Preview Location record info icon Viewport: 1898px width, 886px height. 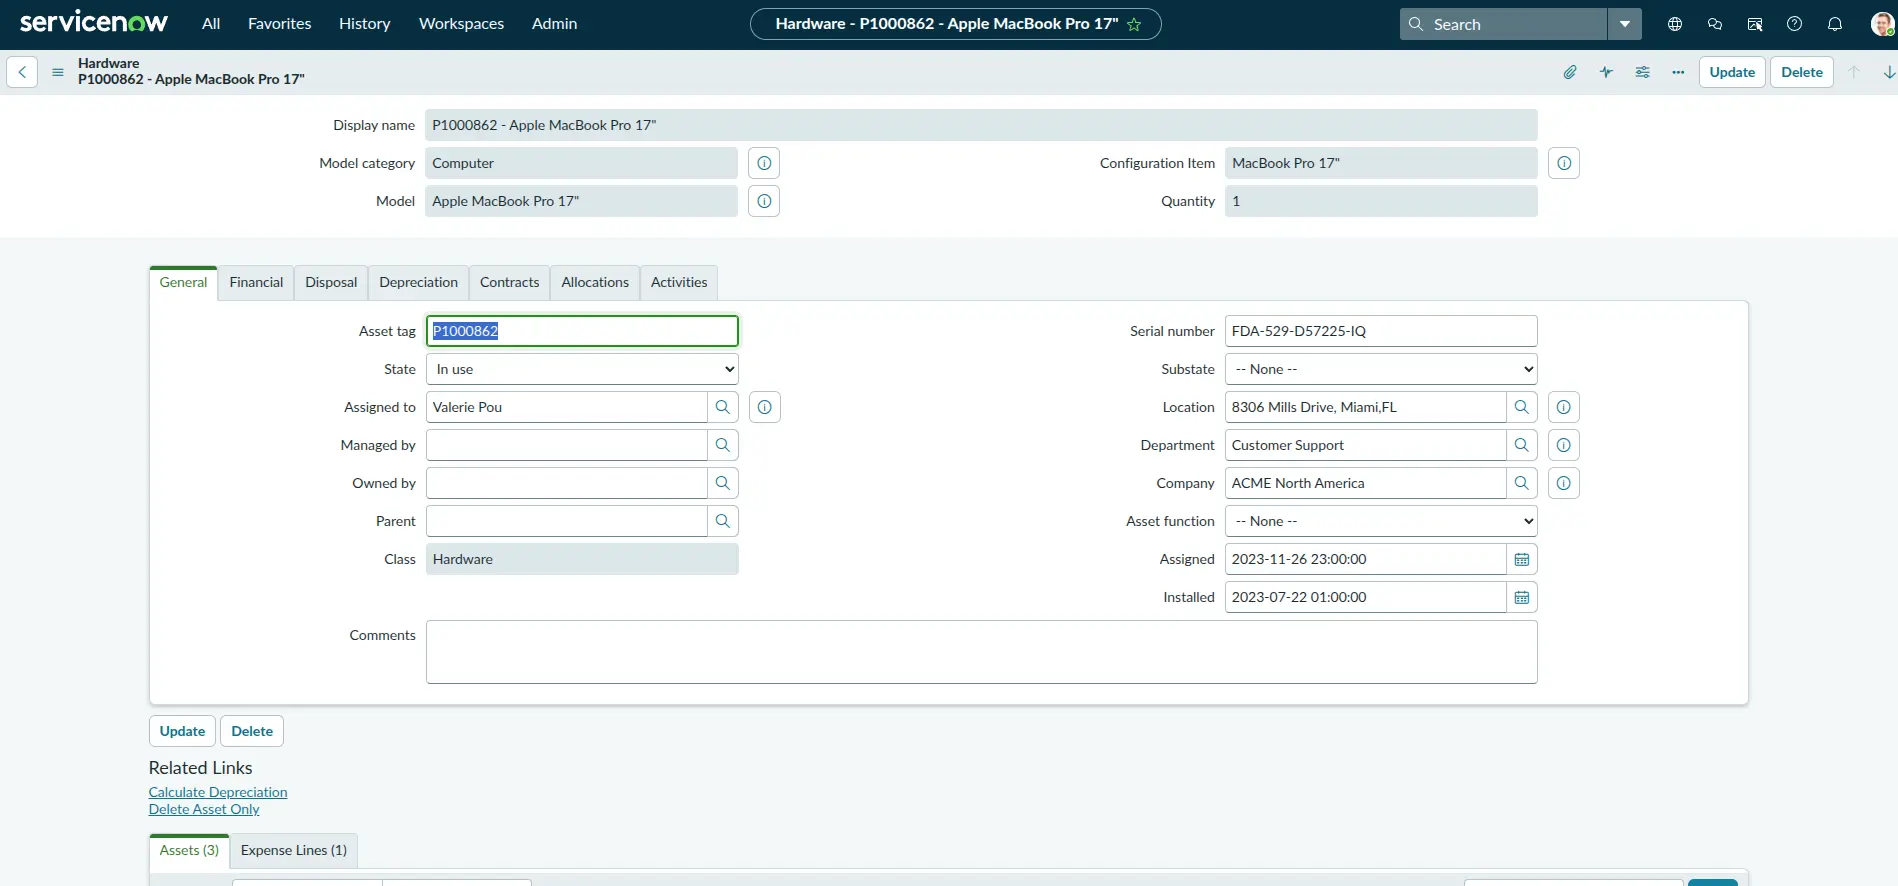pyautogui.click(x=1564, y=407)
